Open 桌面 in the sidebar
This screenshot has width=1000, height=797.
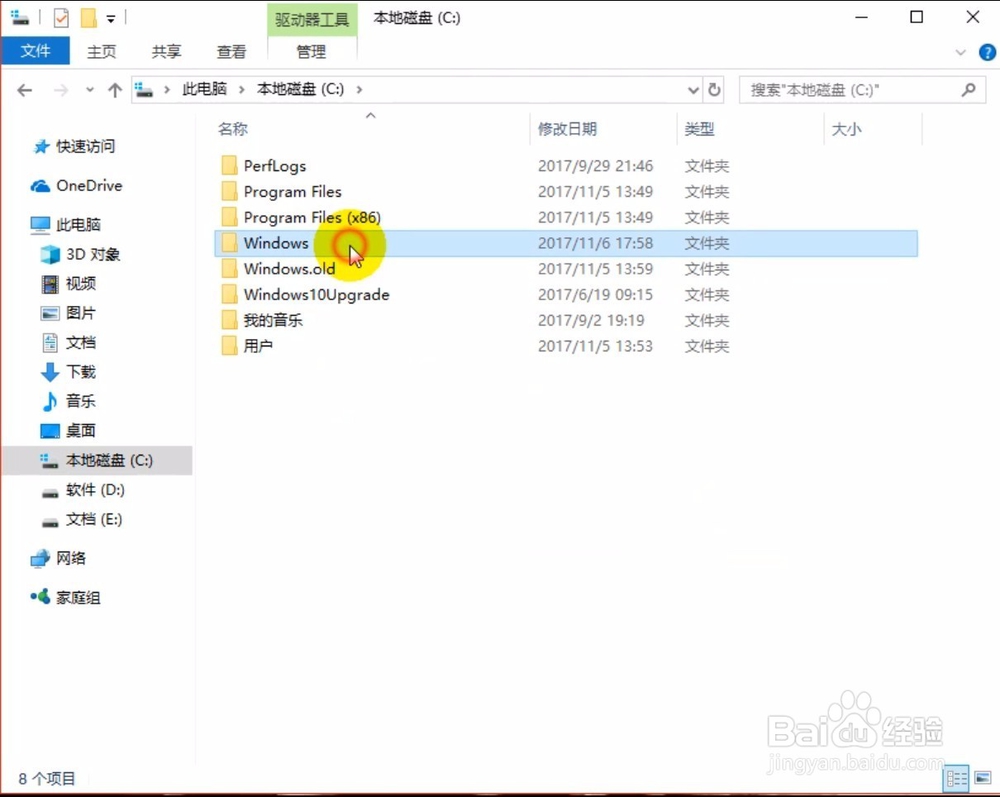[80, 431]
